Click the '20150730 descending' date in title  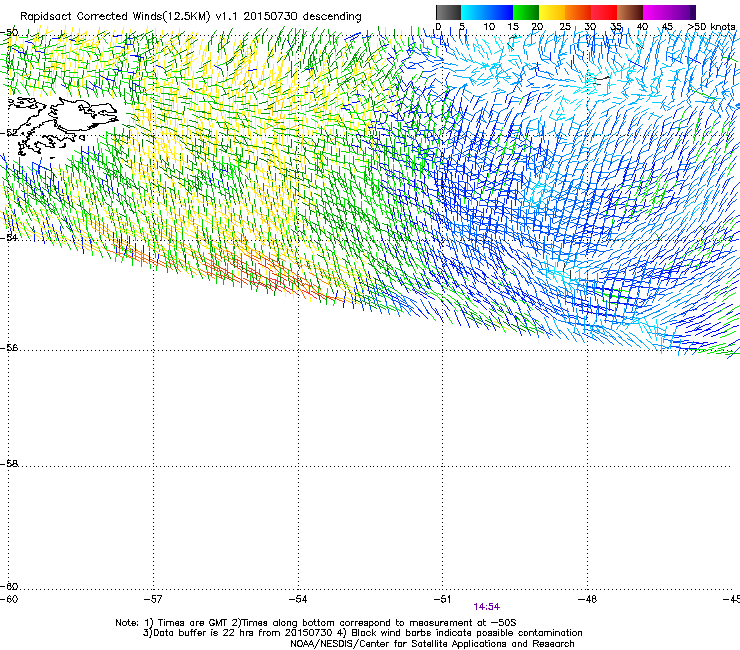303,17
